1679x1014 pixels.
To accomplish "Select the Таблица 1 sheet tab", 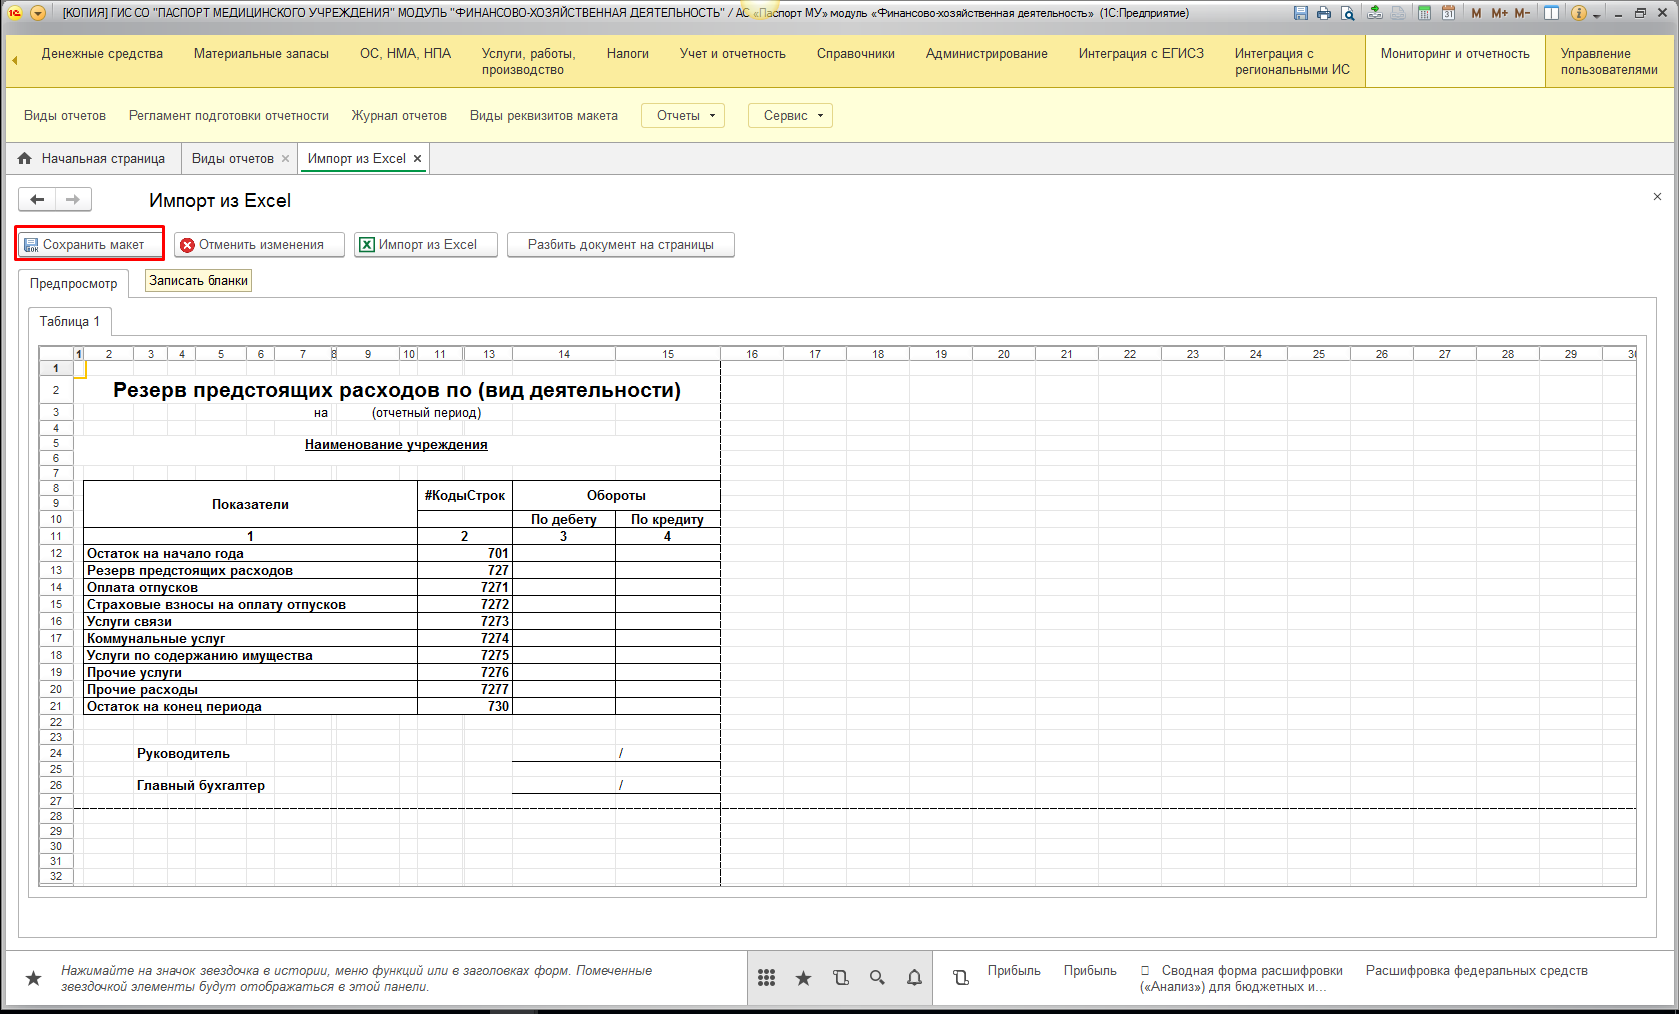I will click(69, 322).
